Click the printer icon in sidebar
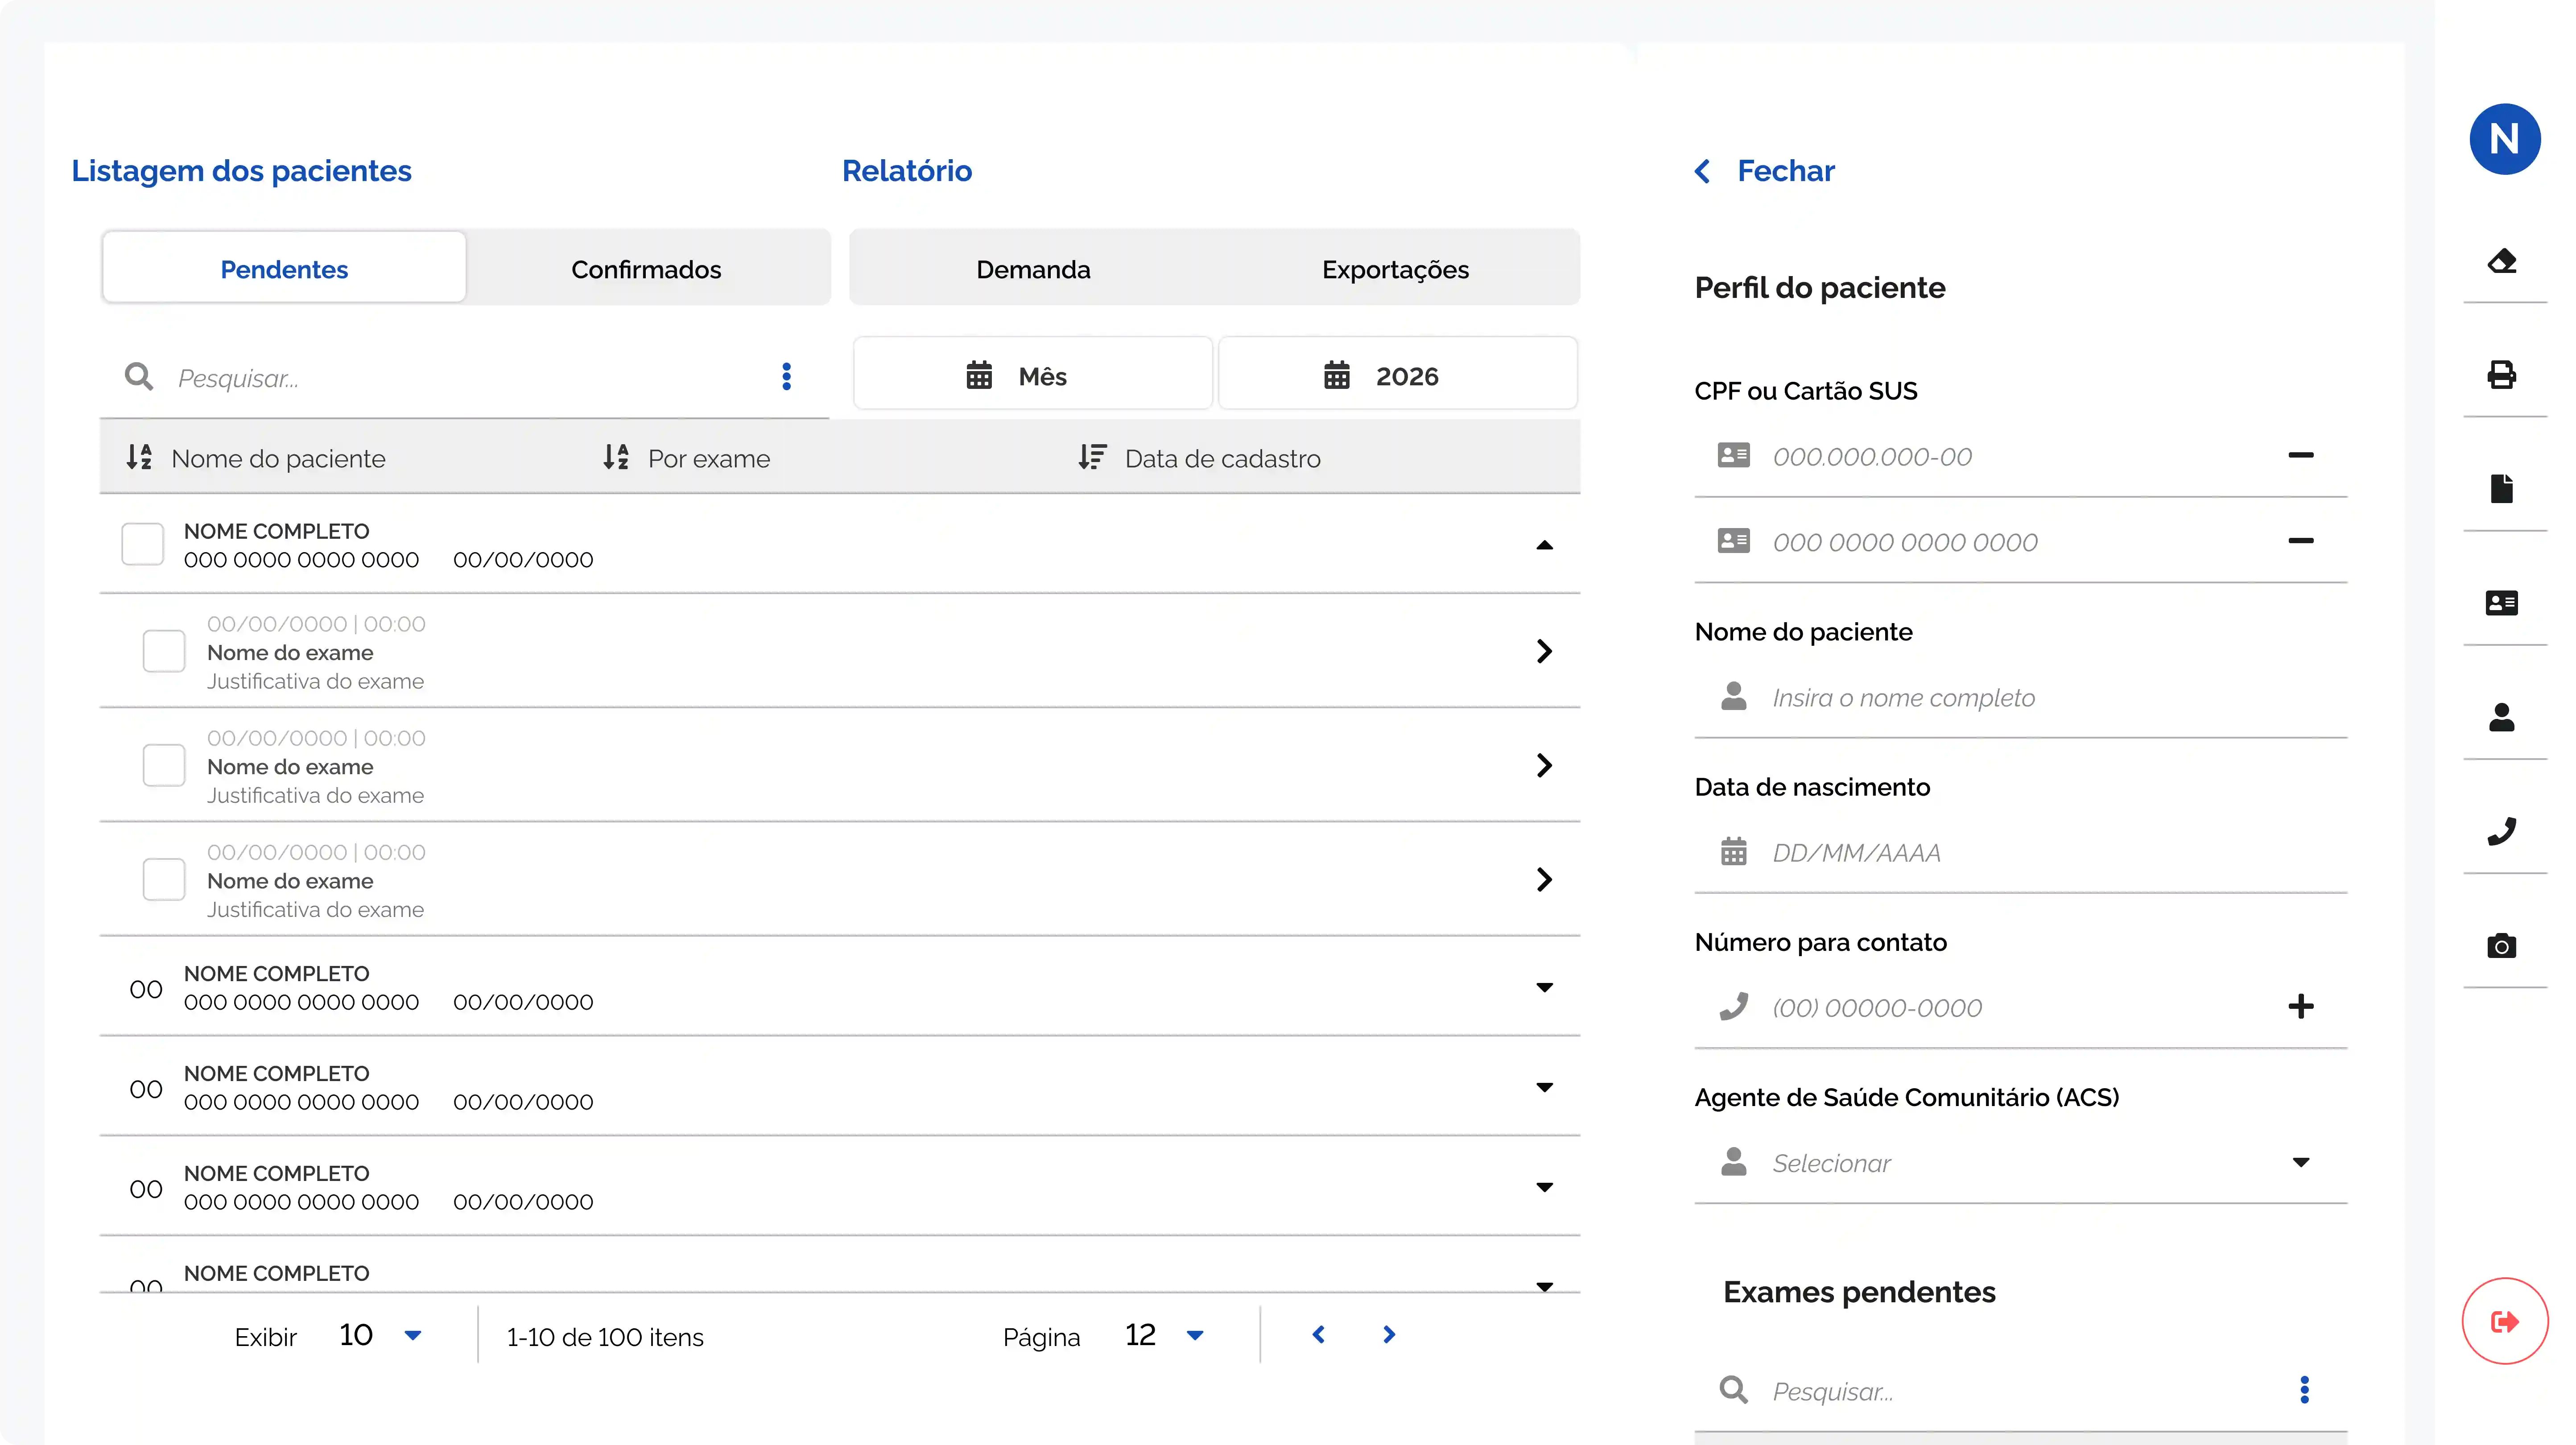Viewport: 2576px width, 1445px height. pos(2502,375)
